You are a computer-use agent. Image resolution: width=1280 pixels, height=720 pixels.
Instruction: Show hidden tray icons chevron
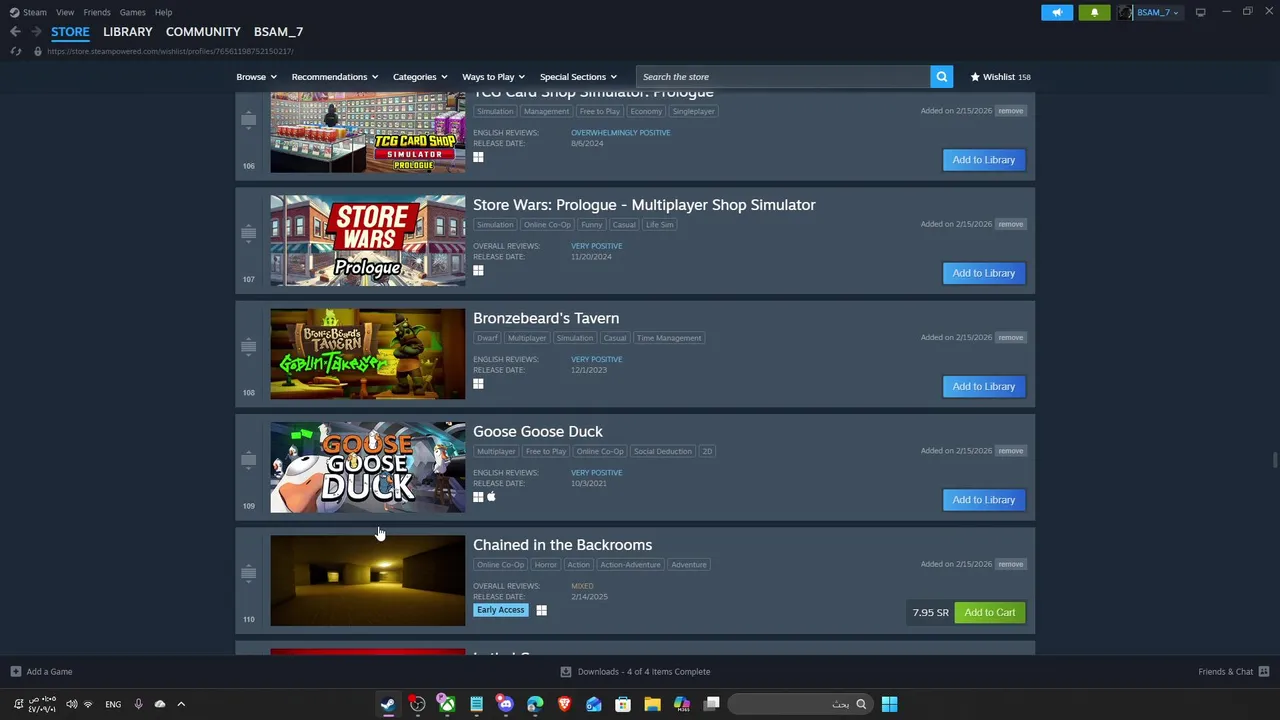point(181,704)
